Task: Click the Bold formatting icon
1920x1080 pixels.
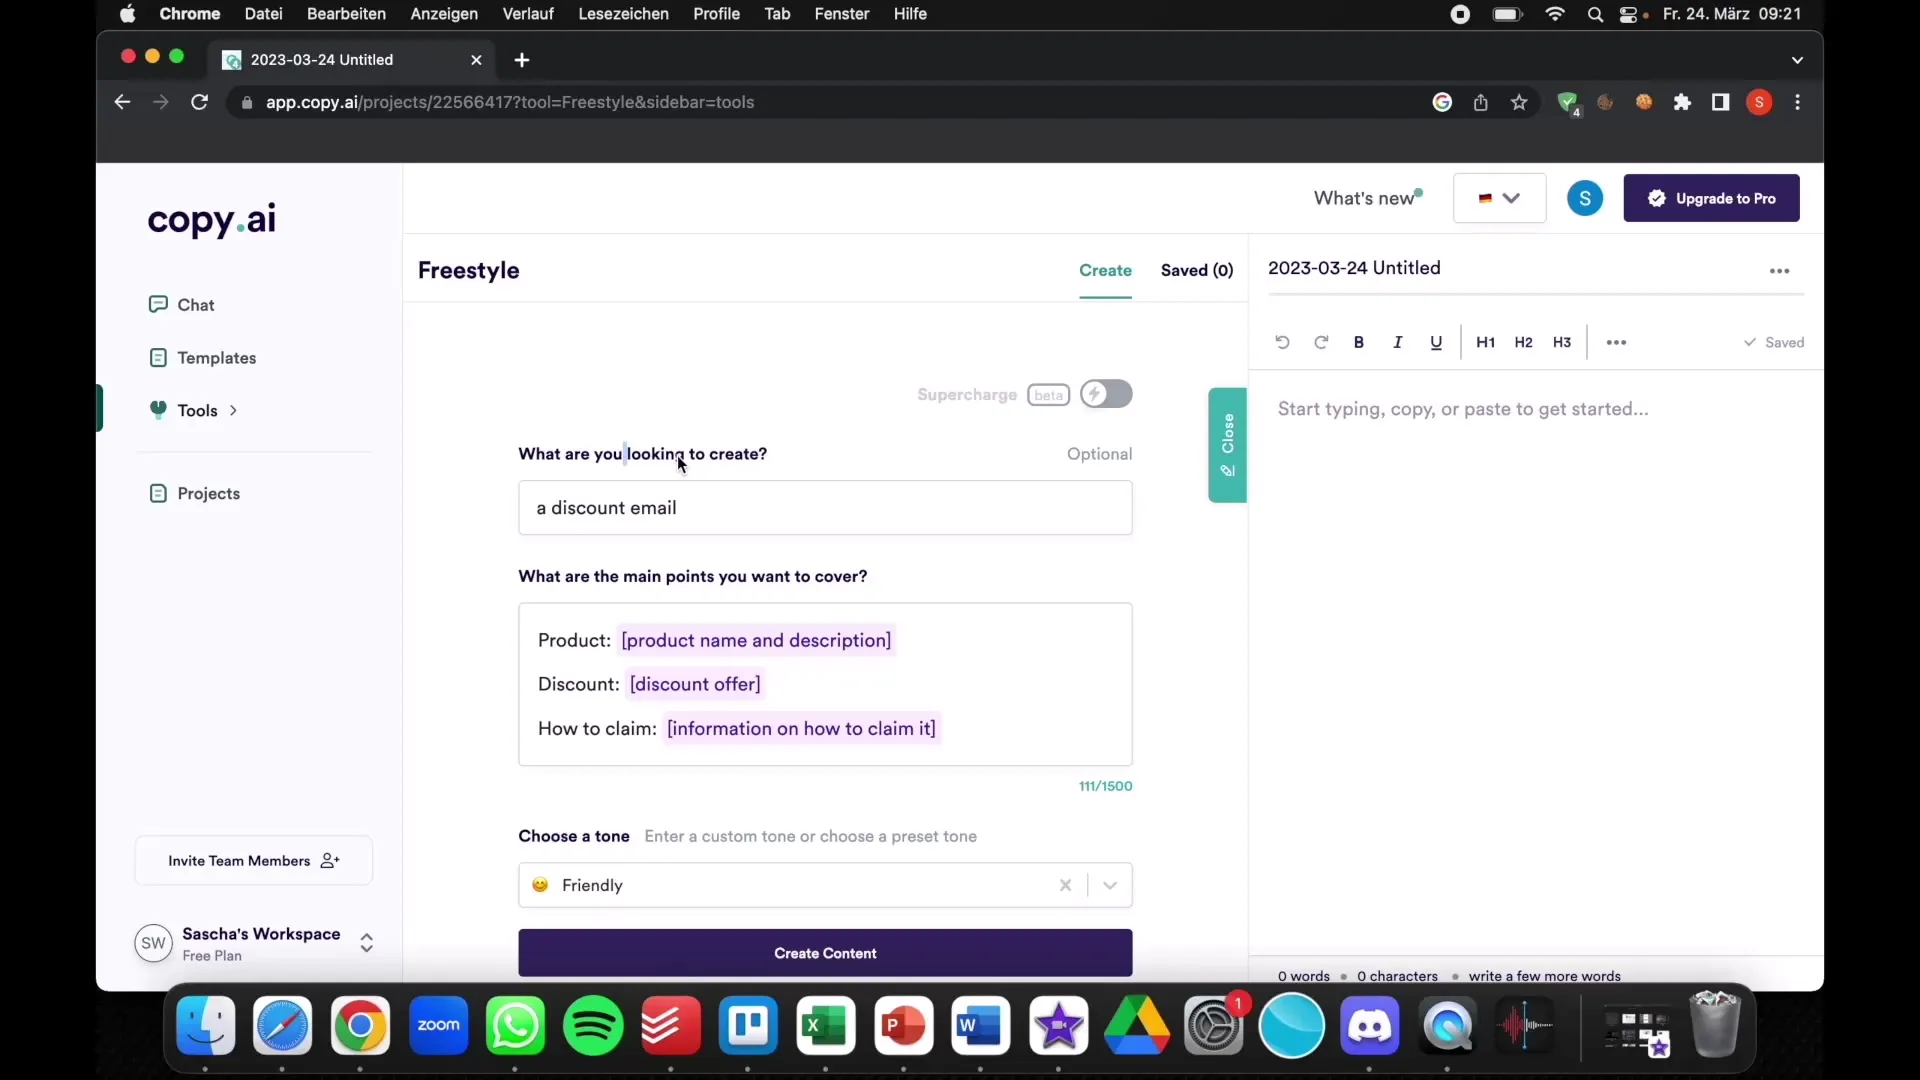Action: click(1358, 342)
